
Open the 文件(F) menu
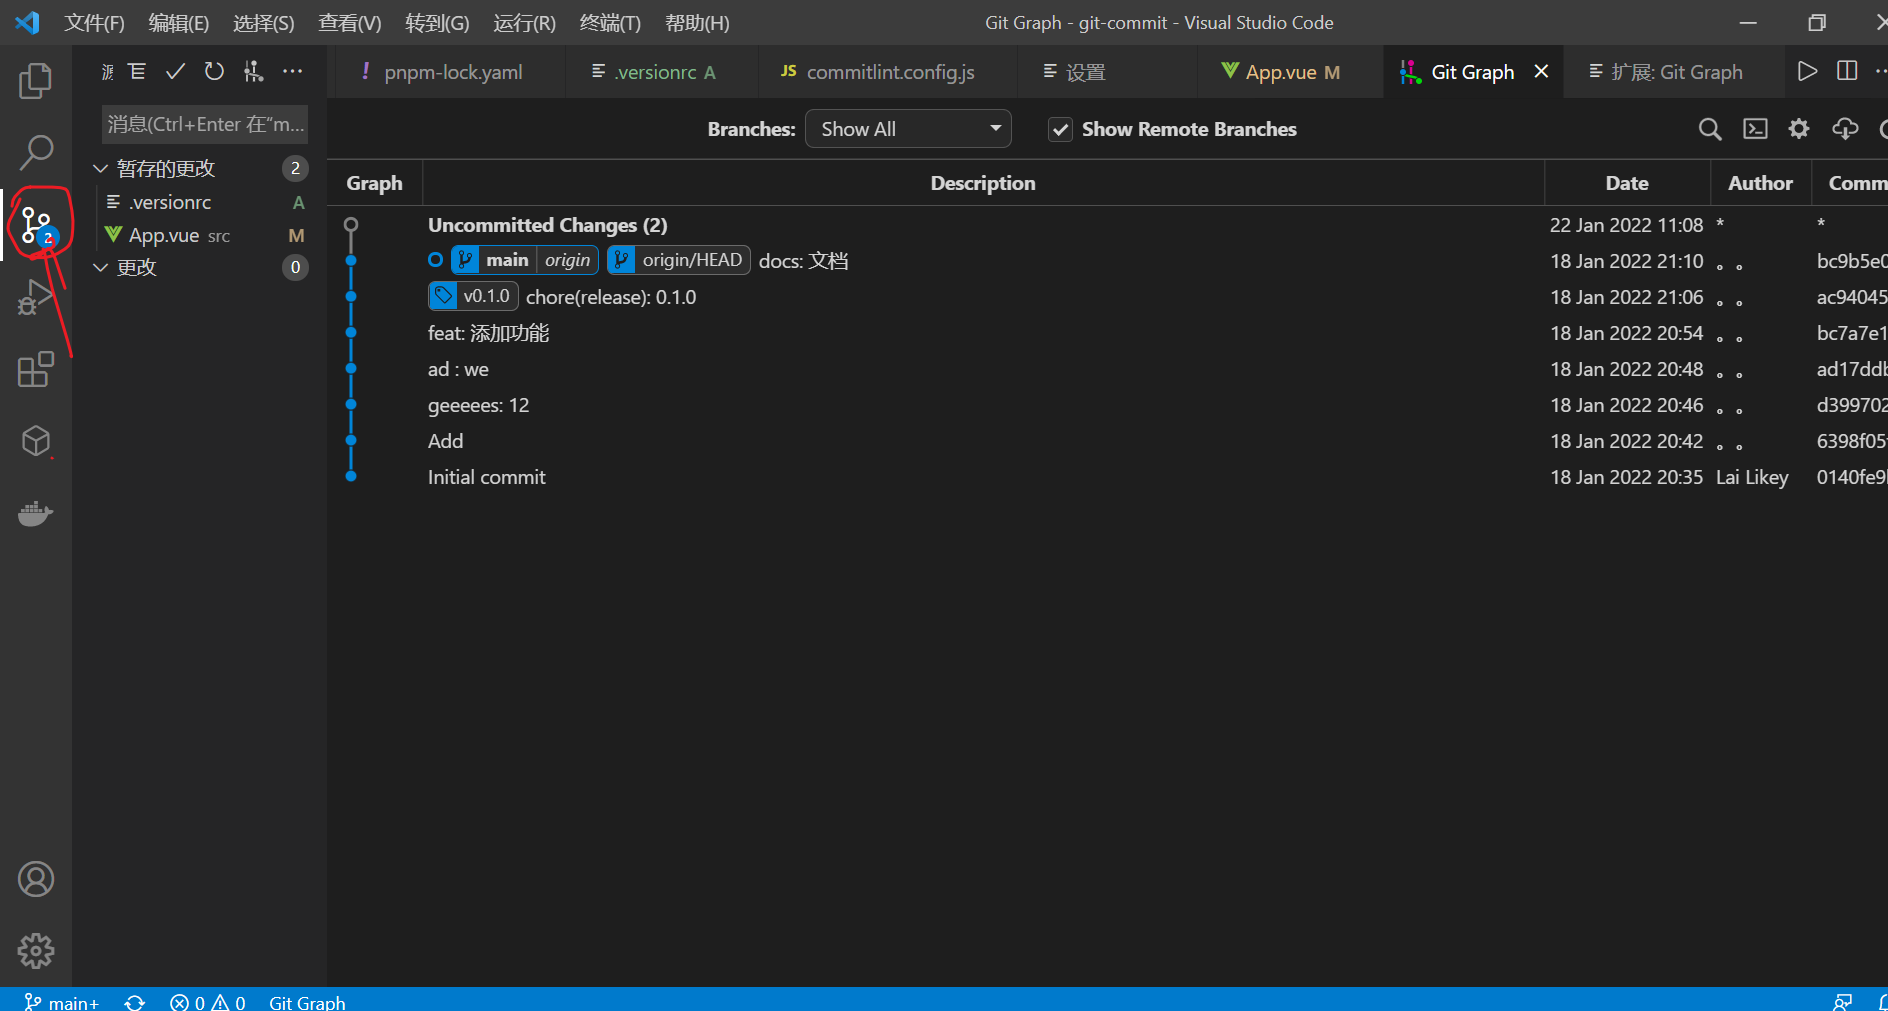[x=94, y=23]
